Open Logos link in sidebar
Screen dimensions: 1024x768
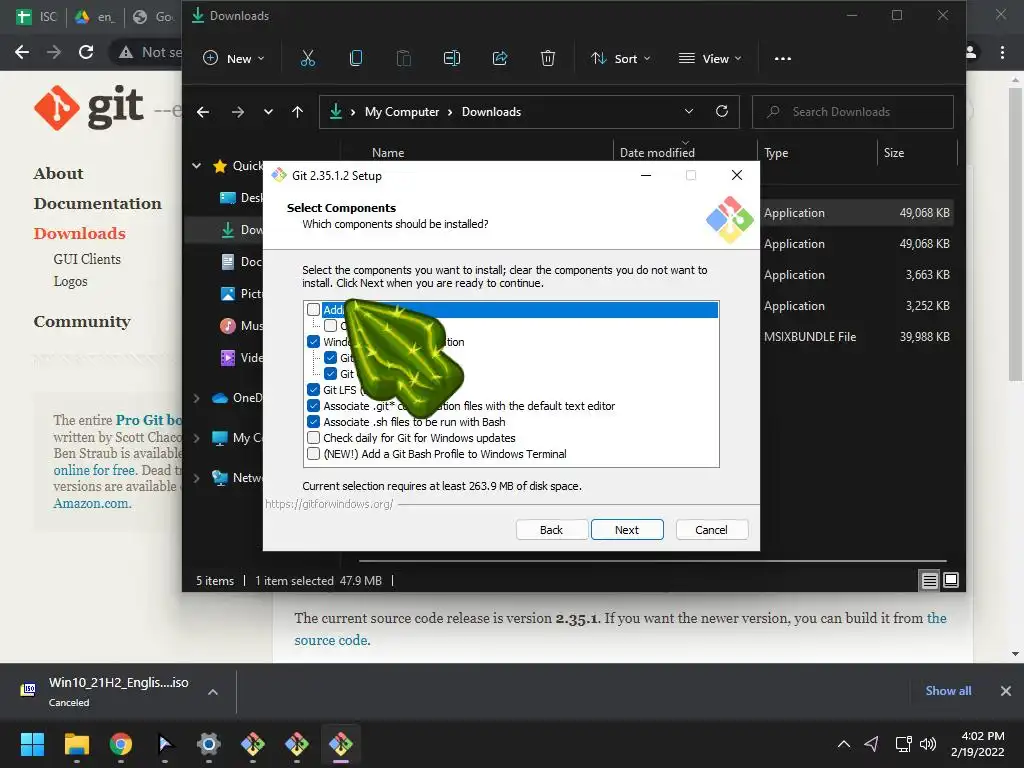pyautogui.click(x=71, y=281)
